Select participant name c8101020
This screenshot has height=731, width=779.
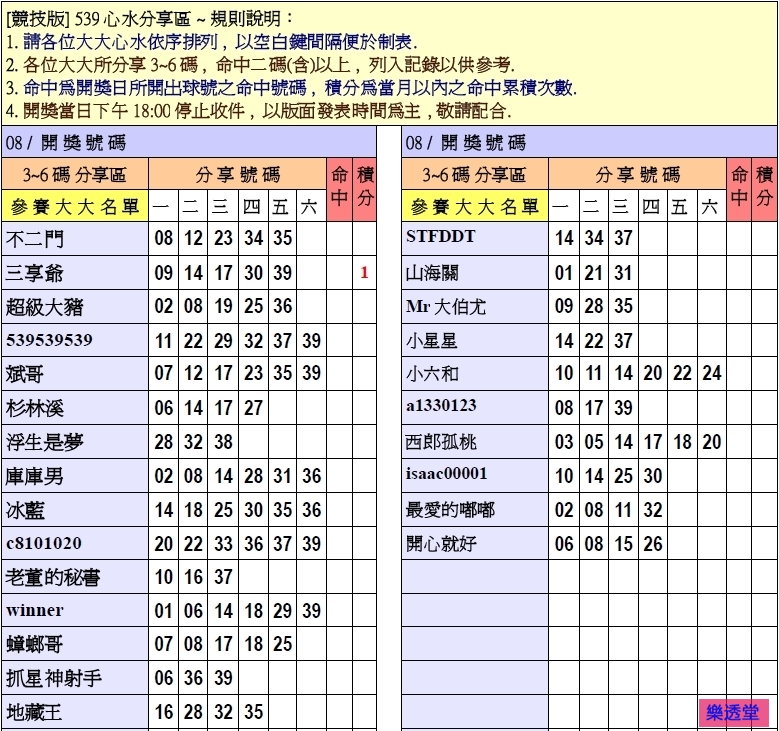(x=44, y=543)
